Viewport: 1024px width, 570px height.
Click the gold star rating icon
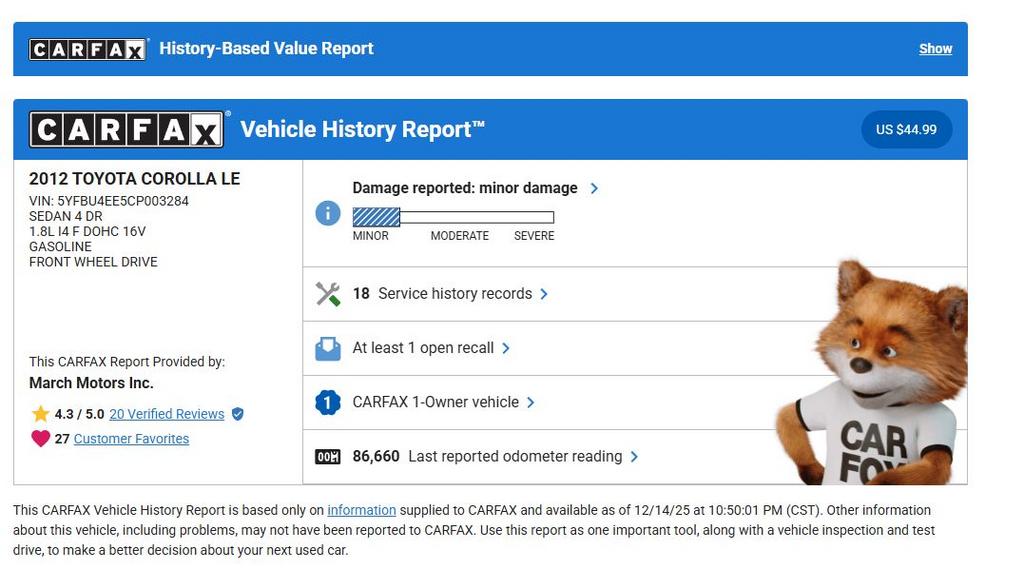click(x=40, y=414)
